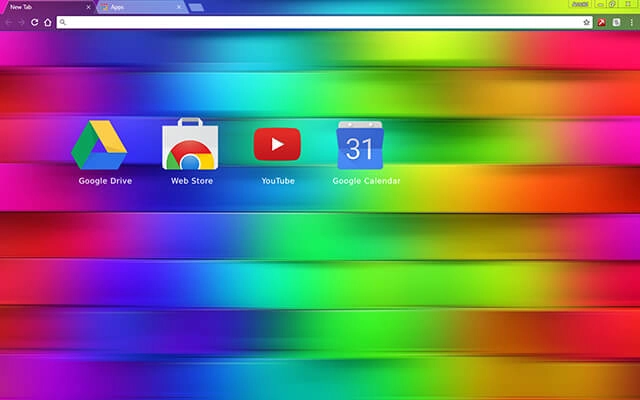Open the YouTube app shortcut
Image resolution: width=640 pixels, height=400 pixels.
pos(277,144)
